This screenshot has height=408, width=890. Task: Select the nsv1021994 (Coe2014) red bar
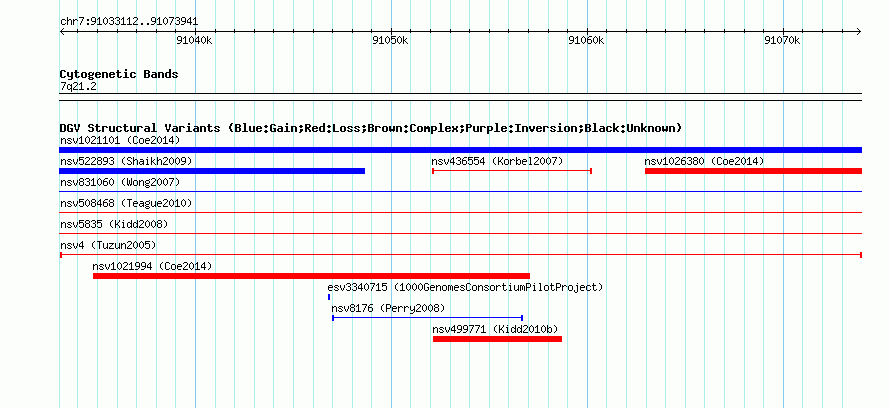tap(311, 276)
